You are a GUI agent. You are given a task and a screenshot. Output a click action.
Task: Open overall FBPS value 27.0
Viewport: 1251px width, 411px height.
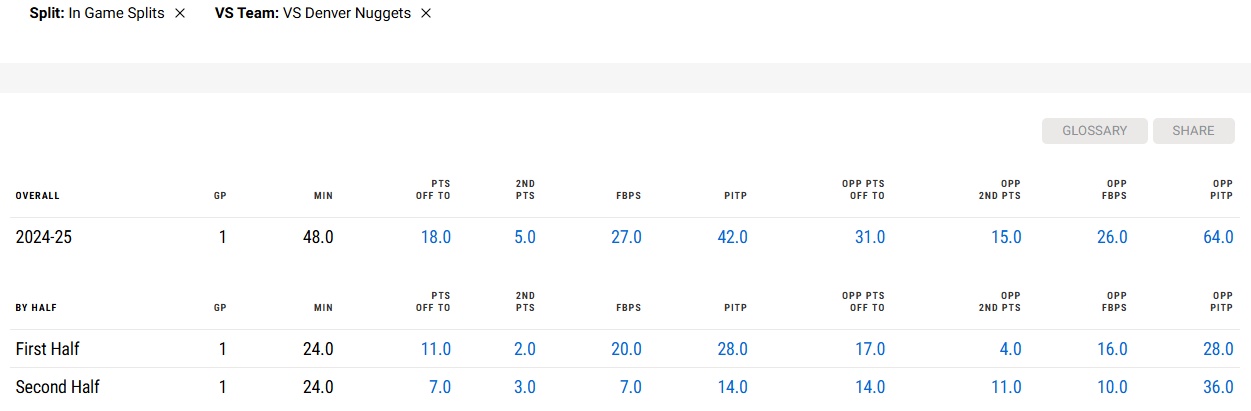pyautogui.click(x=626, y=237)
